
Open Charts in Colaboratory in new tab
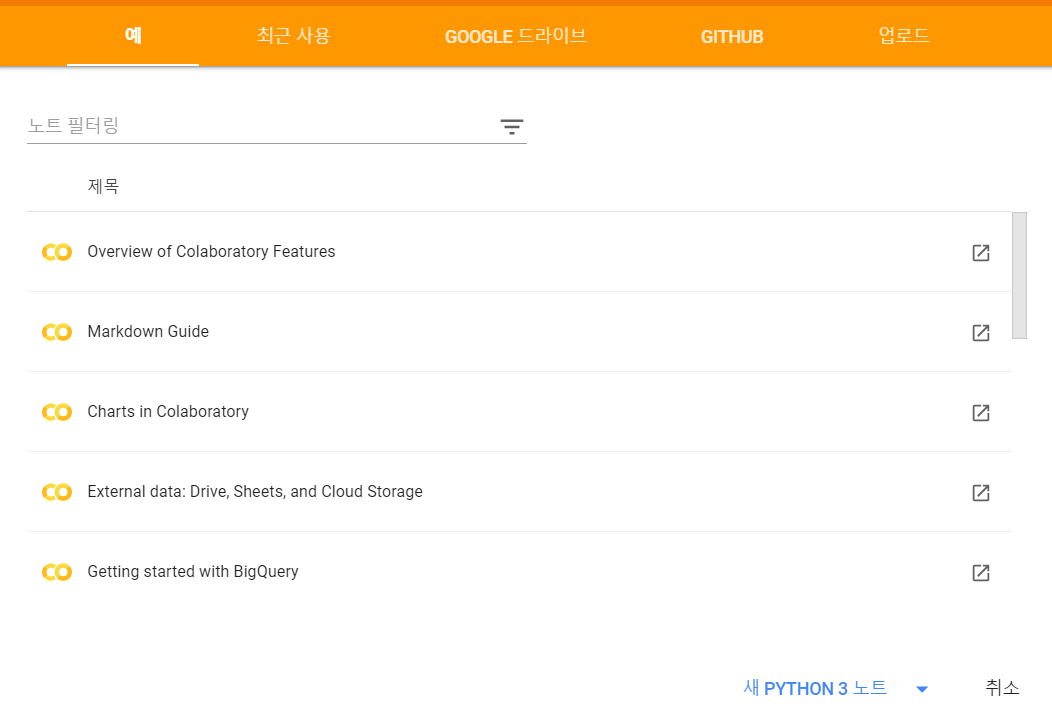tap(981, 412)
